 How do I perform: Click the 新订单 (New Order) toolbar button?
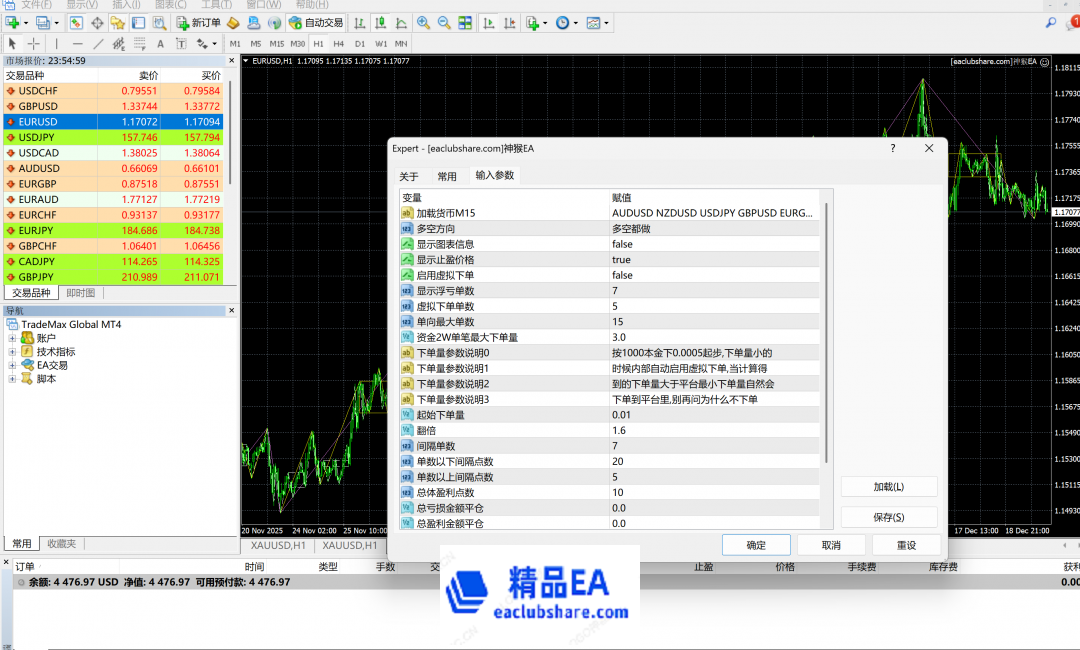pyautogui.click(x=199, y=22)
